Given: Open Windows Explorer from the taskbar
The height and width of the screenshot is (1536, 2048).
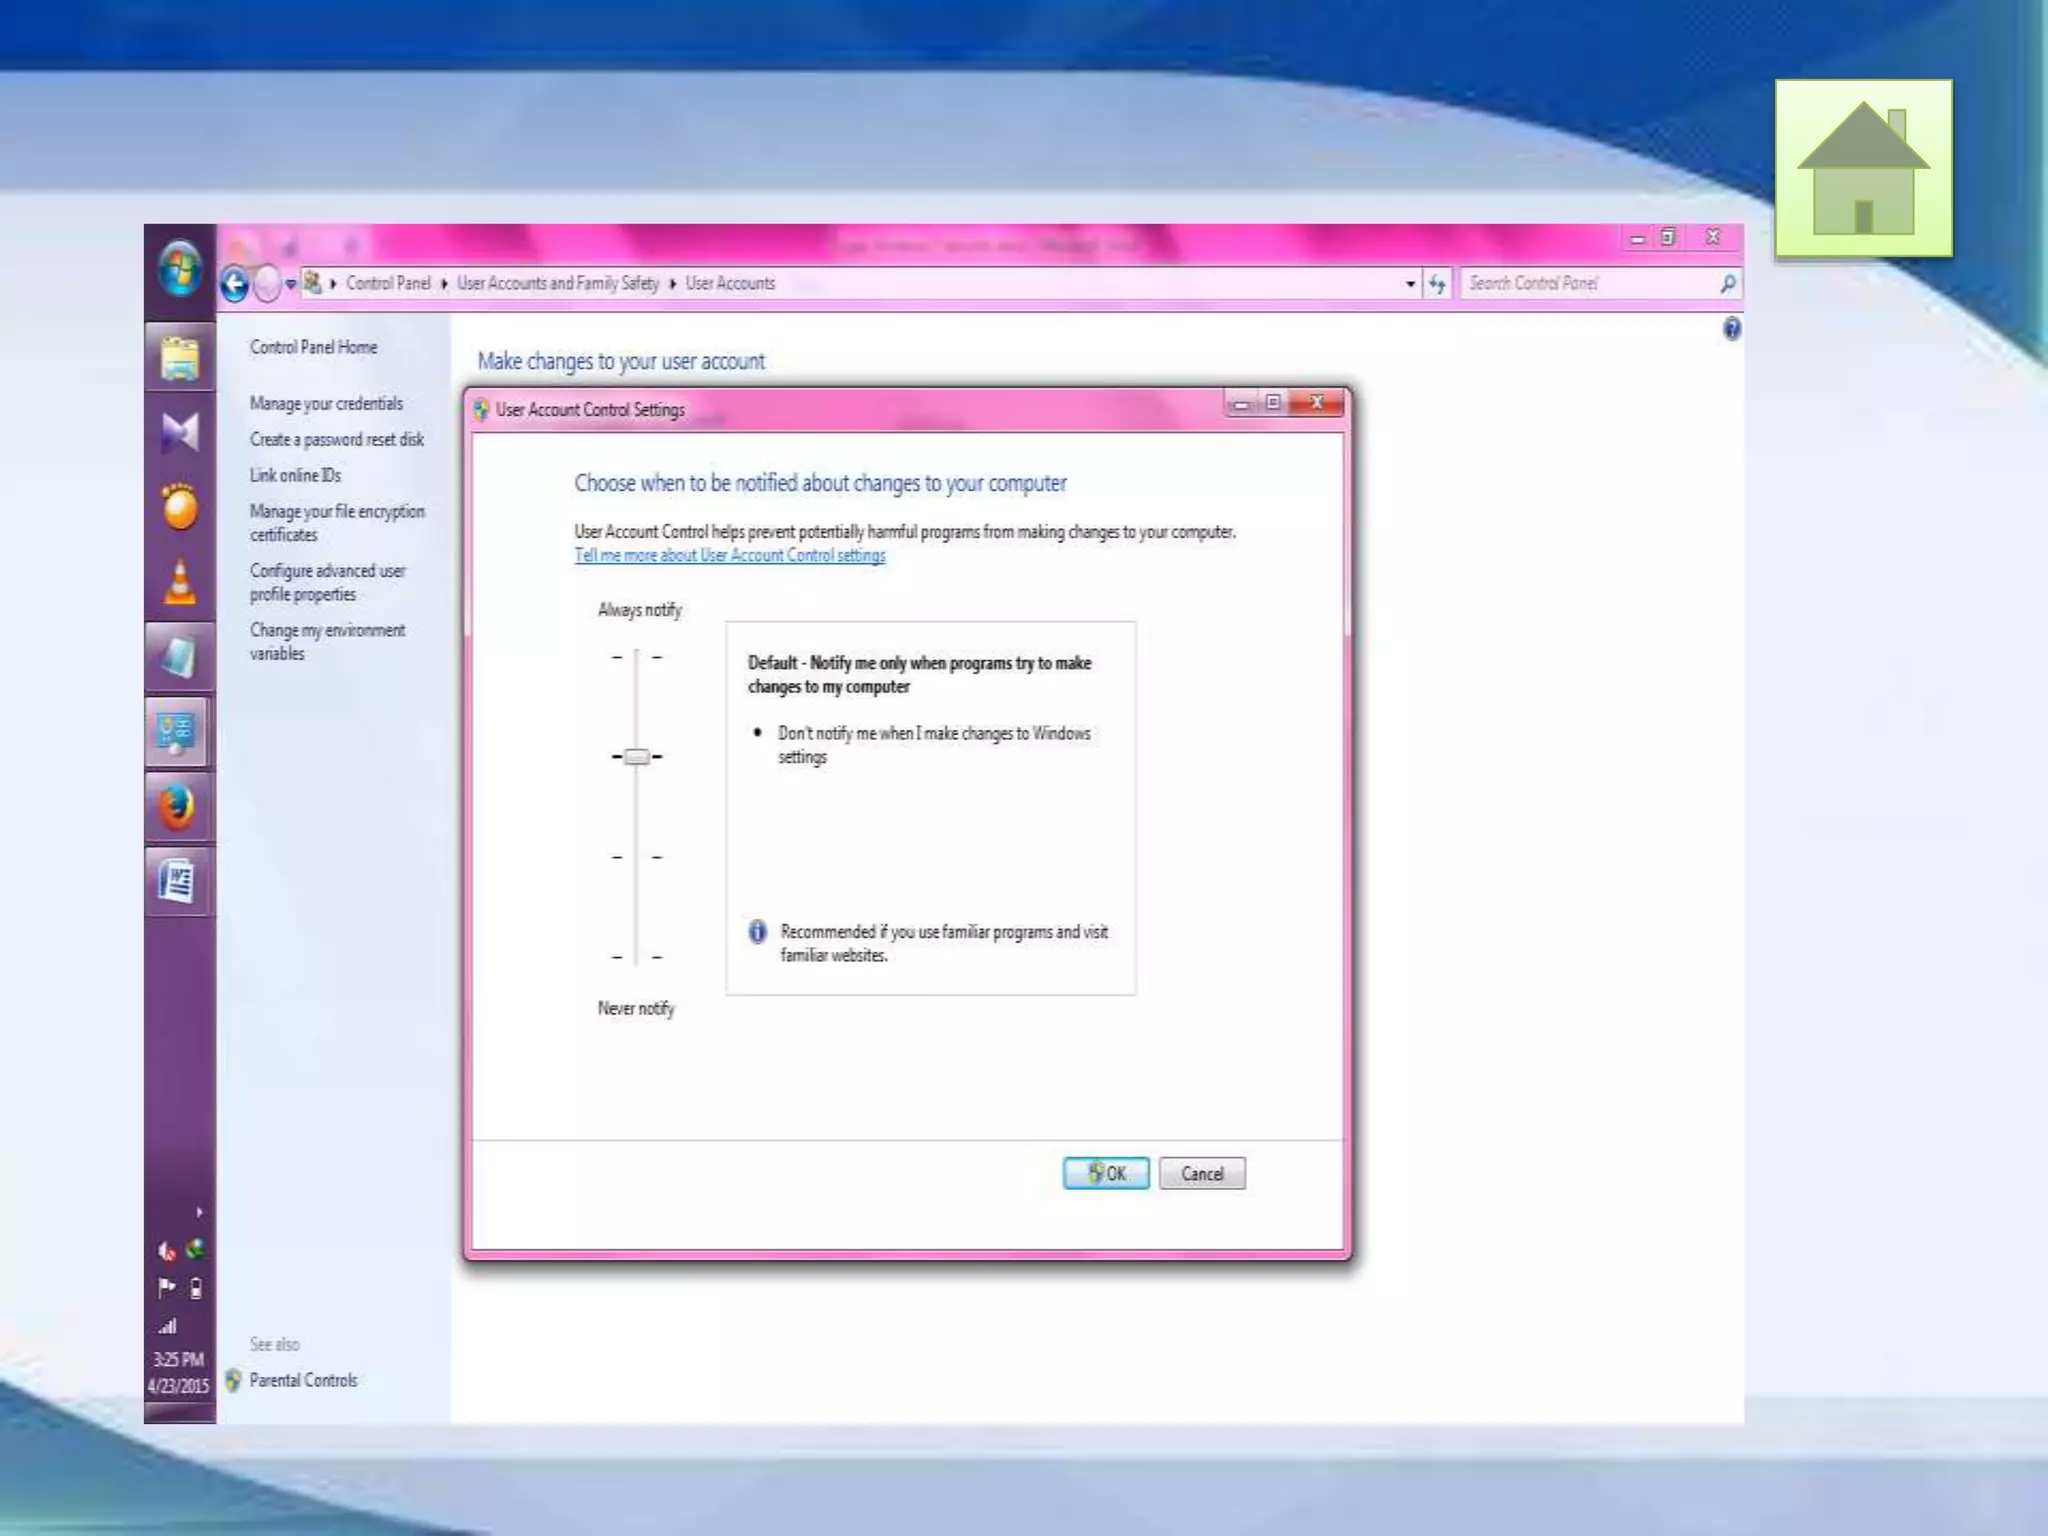Looking at the screenshot, I should click(x=180, y=357).
